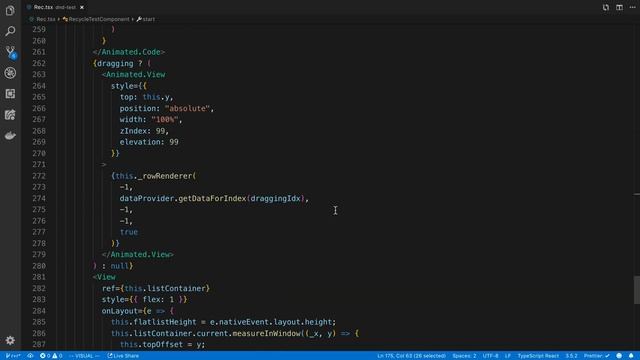Open the Run and Debug view
This screenshot has width=640, height=360.
(x=10, y=73)
